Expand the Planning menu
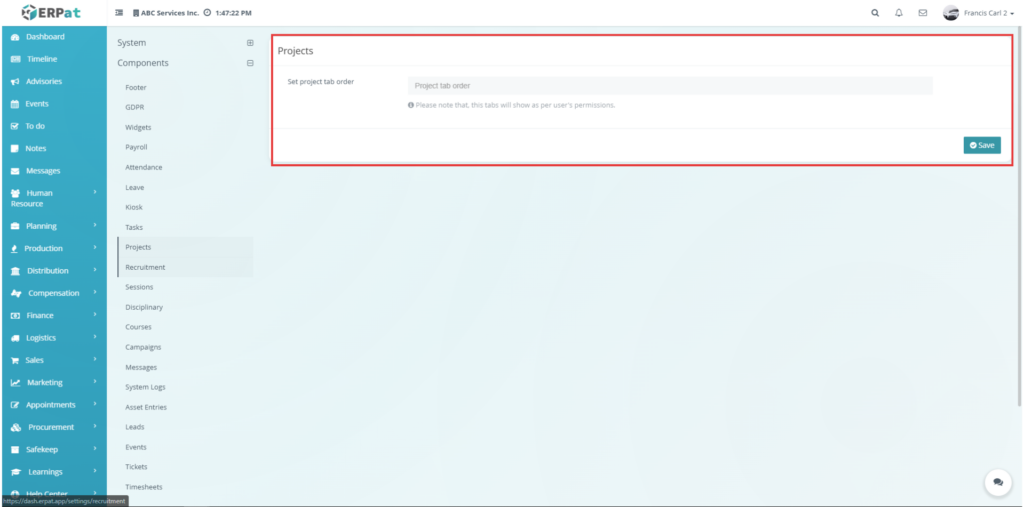The height and width of the screenshot is (507, 1024). point(53,226)
